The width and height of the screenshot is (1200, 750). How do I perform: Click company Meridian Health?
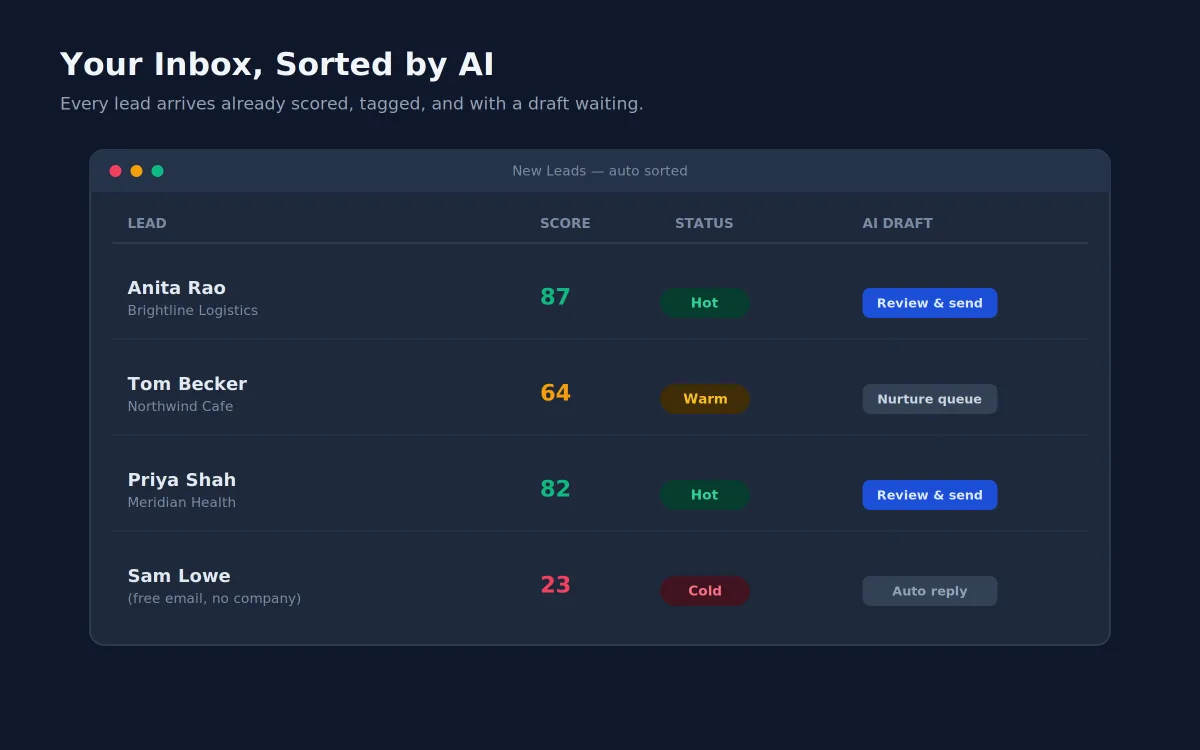coord(182,503)
